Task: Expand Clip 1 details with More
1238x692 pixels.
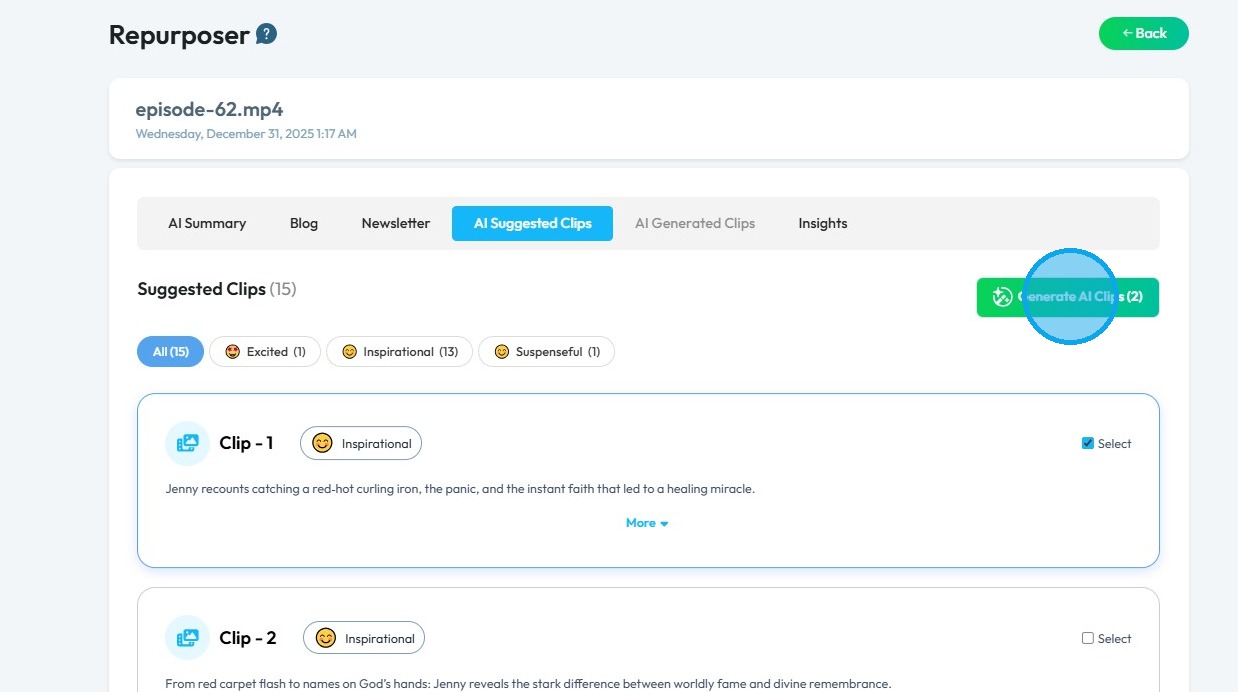Action: pos(641,523)
